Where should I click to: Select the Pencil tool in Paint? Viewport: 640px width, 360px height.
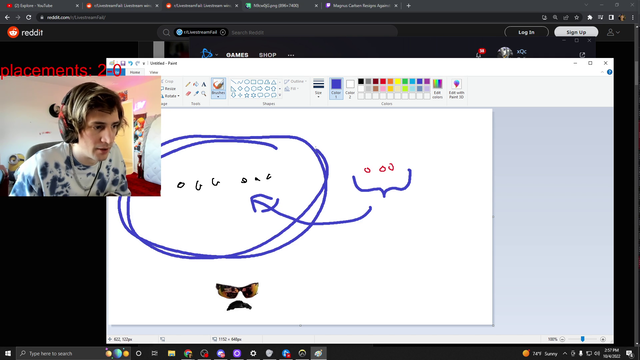(x=188, y=84)
